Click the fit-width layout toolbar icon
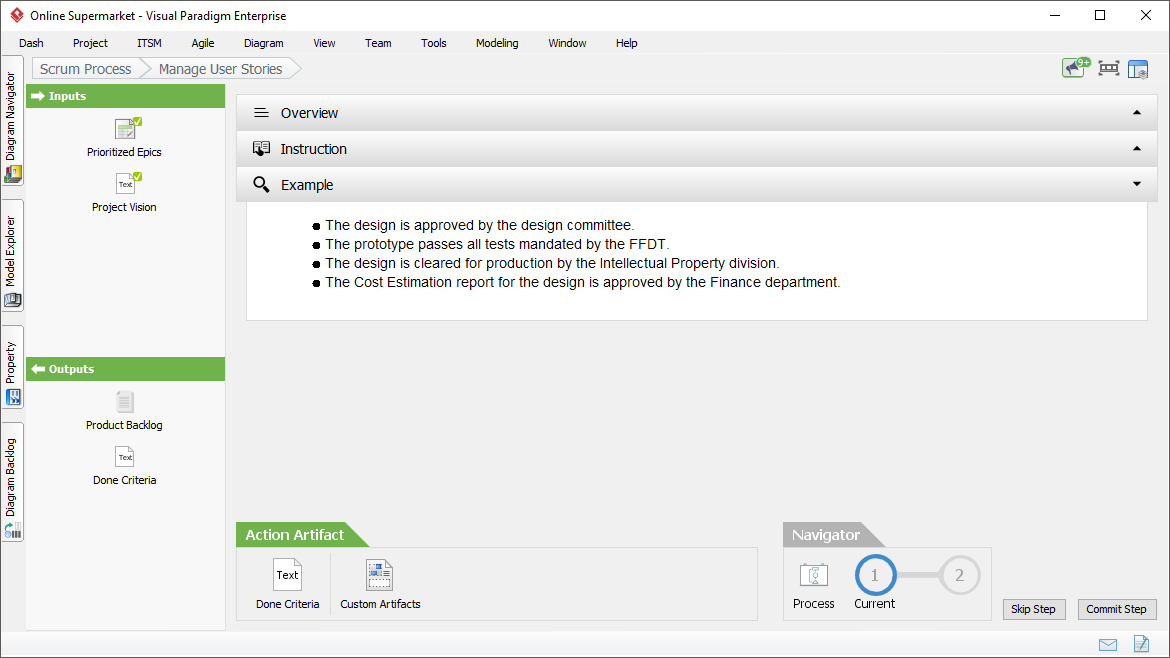The height and width of the screenshot is (658, 1170). (1109, 69)
